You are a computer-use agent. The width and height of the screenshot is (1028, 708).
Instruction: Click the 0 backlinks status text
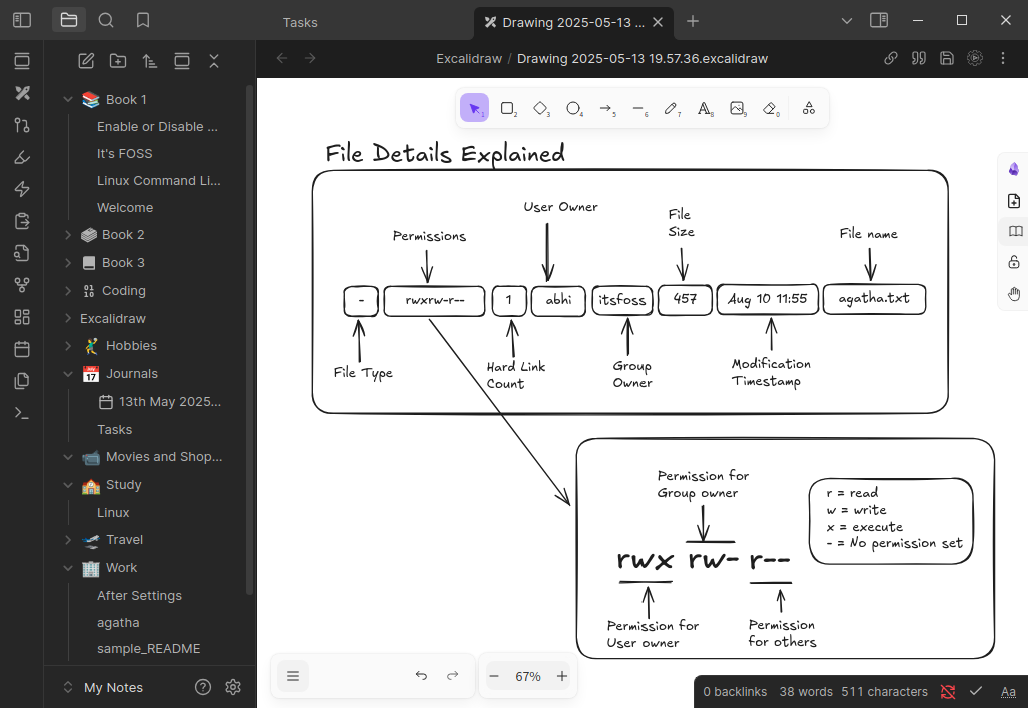pos(735,691)
